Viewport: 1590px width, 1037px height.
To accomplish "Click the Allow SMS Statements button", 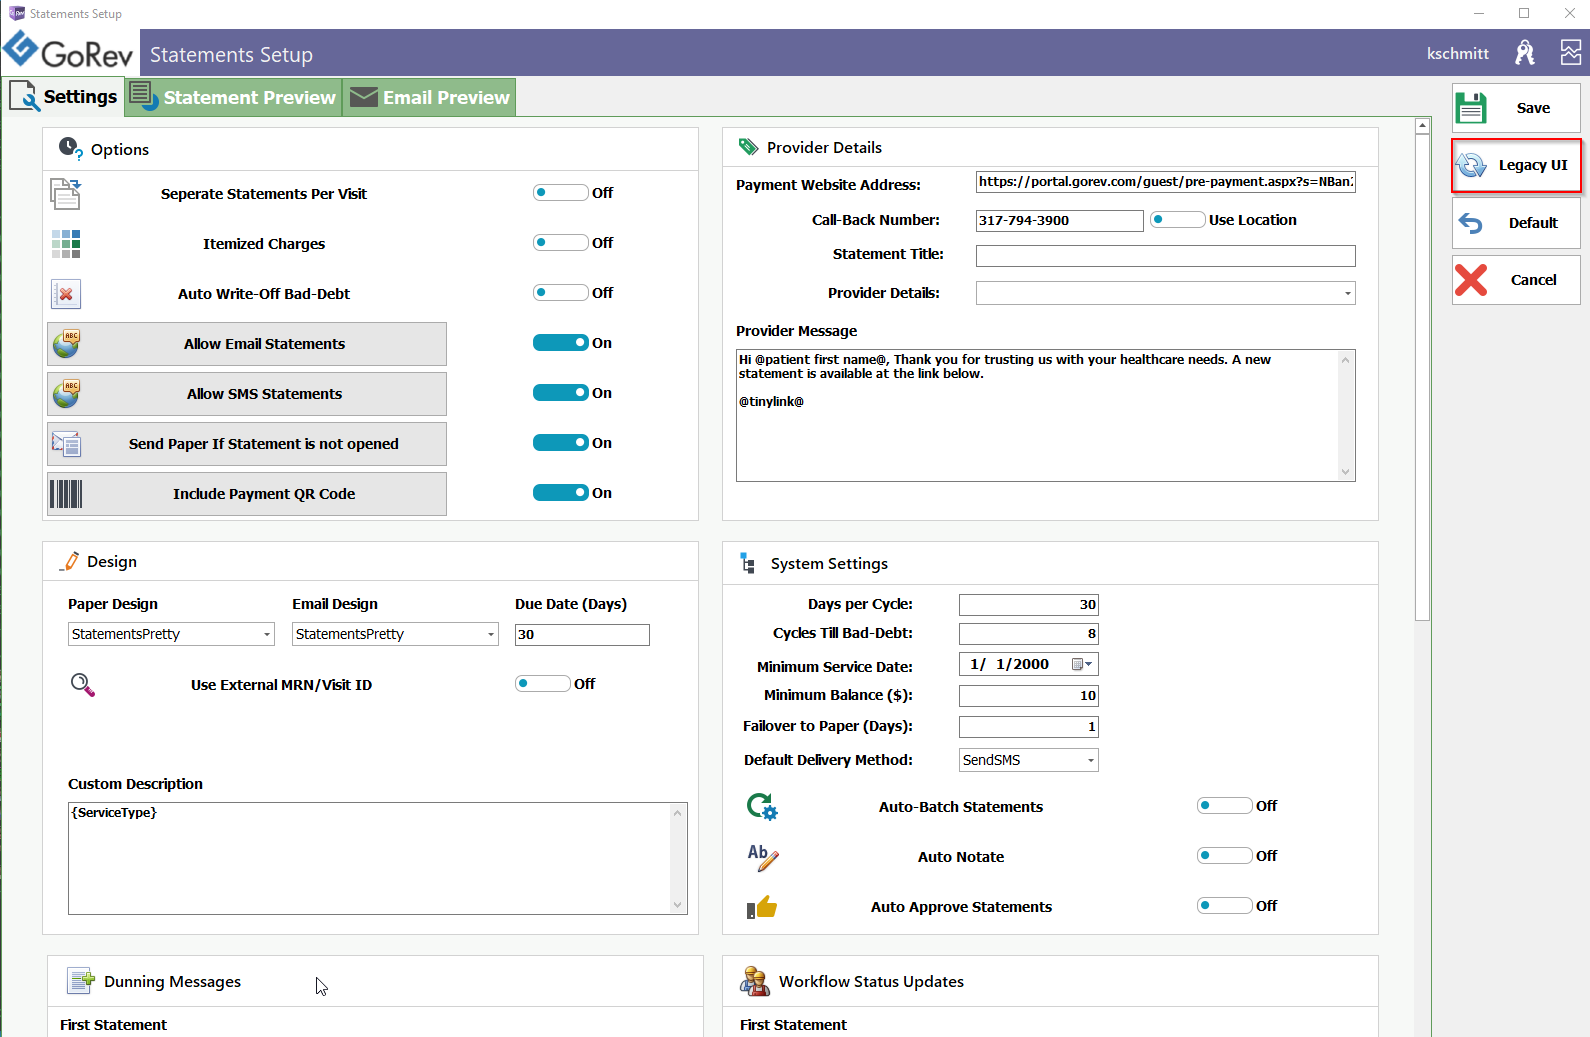I will pyautogui.click(x=247, y=394).
